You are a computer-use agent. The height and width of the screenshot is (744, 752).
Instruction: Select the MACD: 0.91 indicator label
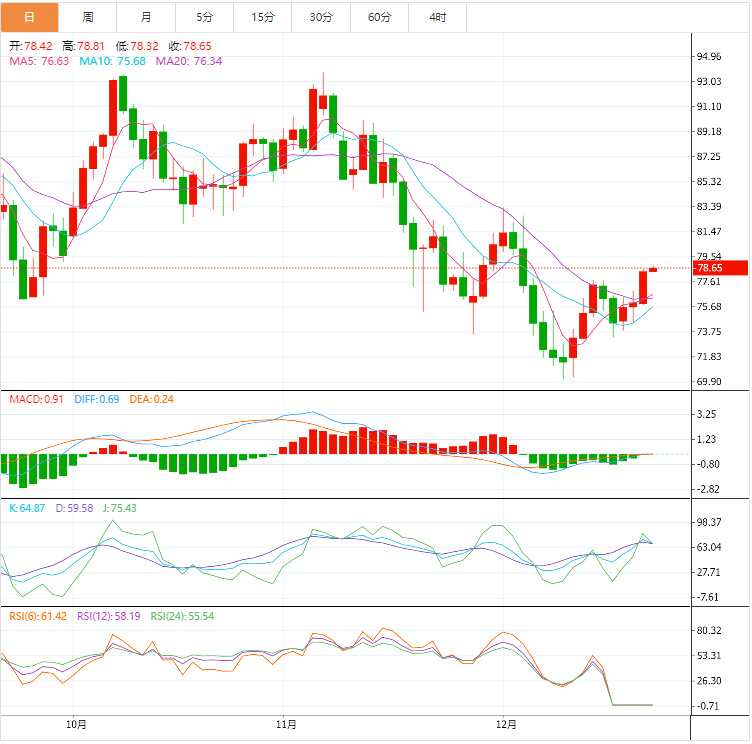click(x=36, y=399)
